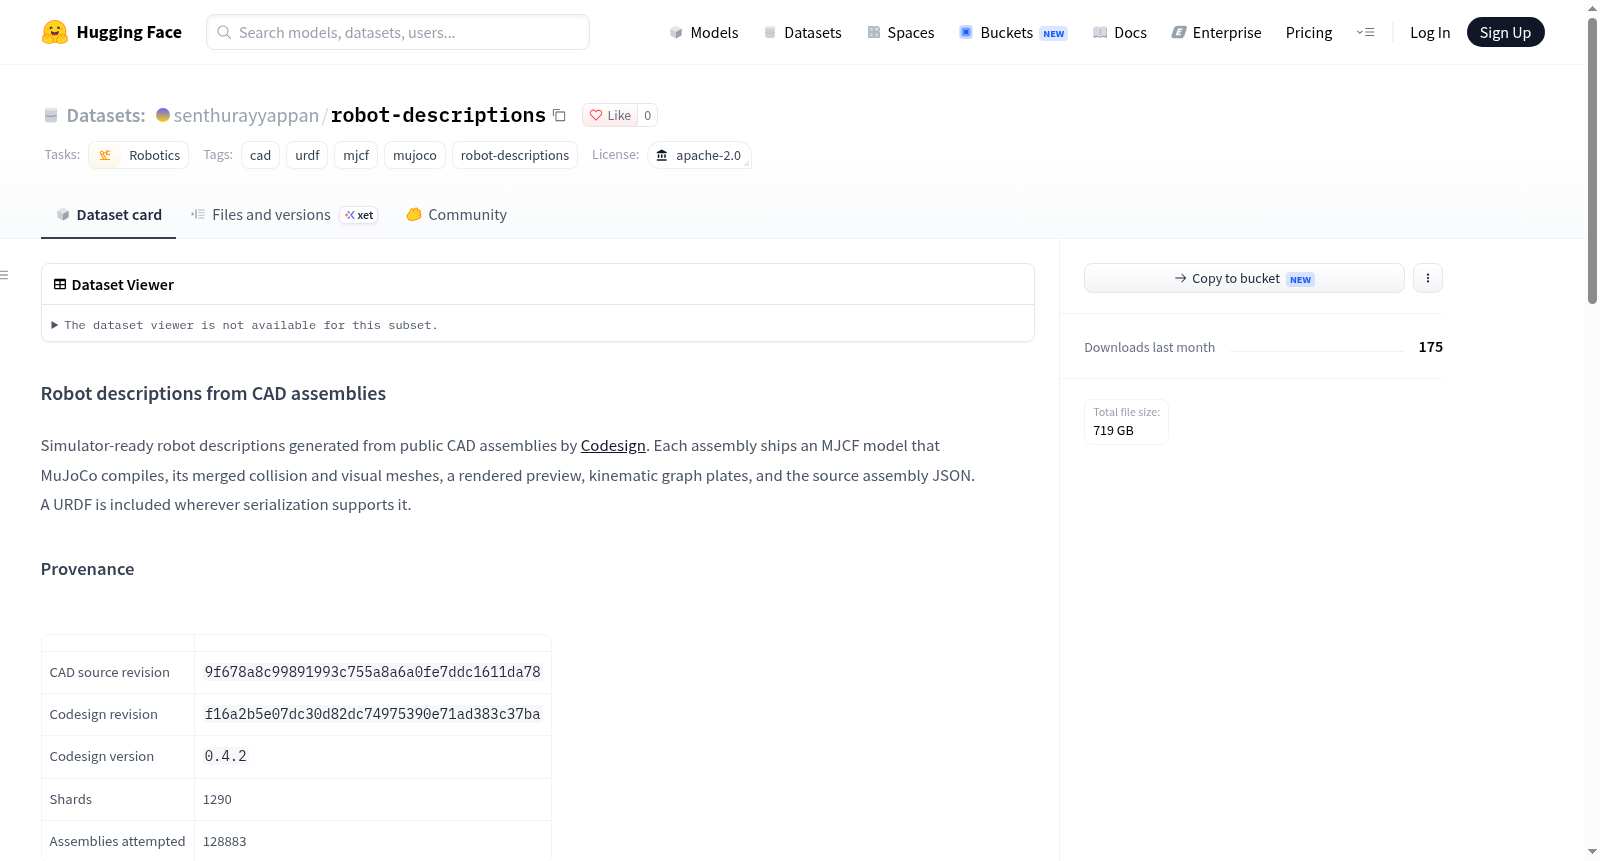Click the Datasets: breadcrumb label

pyautogui.click(x=106, y=116)
